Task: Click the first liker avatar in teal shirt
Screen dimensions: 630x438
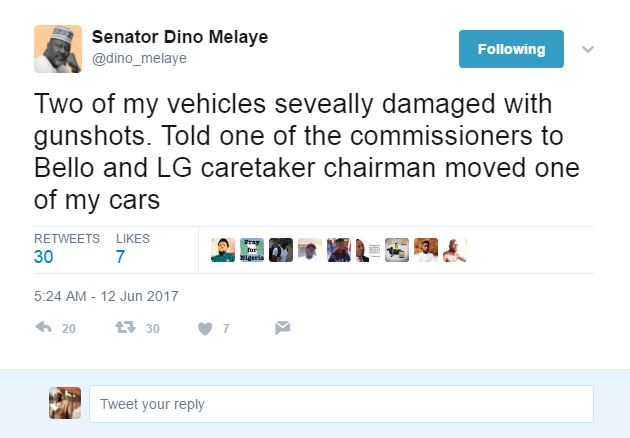Action: (x=223, y=250)
